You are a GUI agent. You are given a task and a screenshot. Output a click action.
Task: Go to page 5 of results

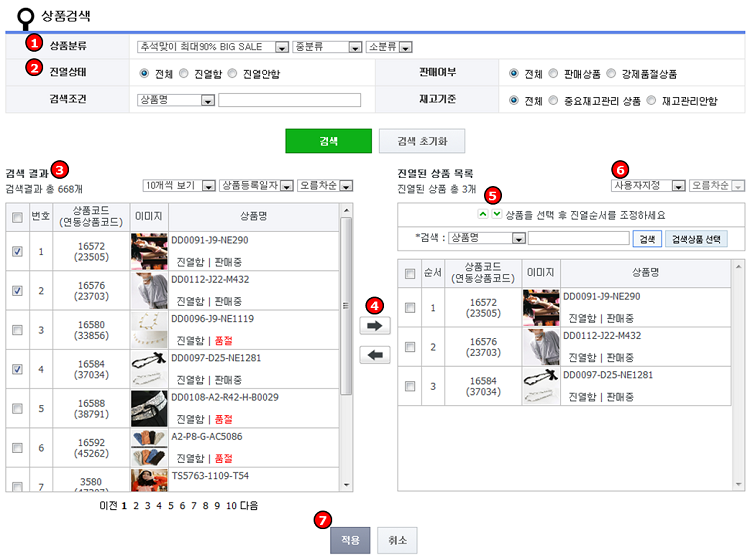point(169,506)
